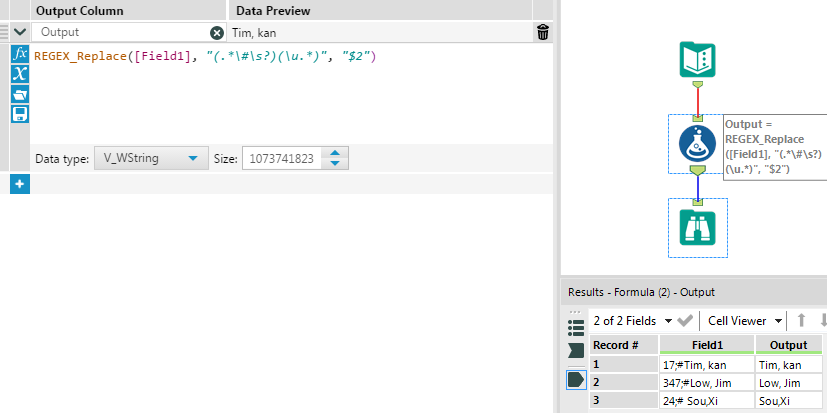The height and width of the screenshot is (413, 827).
Task: Select cell 17;#Tim, kan
Action: [x=707, y=364]
